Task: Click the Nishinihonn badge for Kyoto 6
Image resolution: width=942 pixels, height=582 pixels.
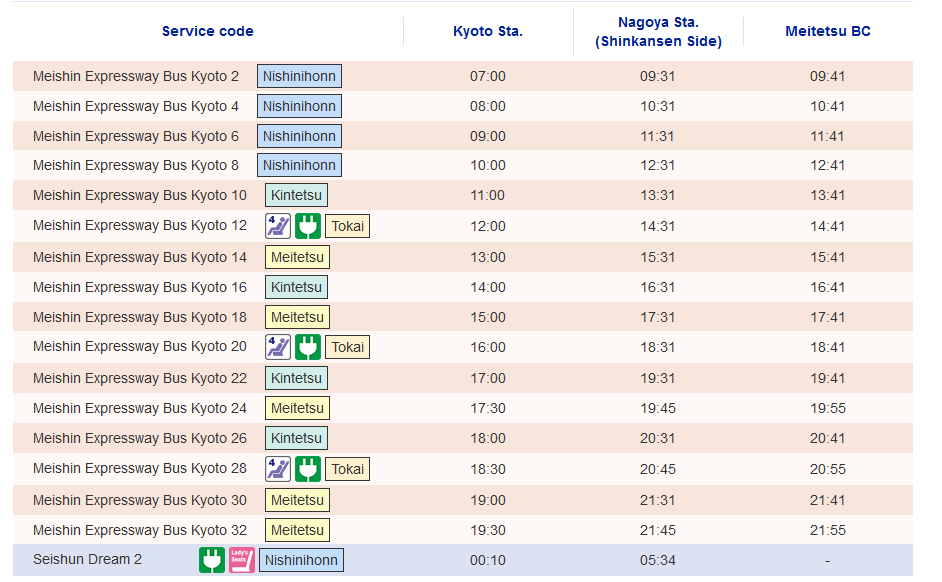Action: click(299, 136)
